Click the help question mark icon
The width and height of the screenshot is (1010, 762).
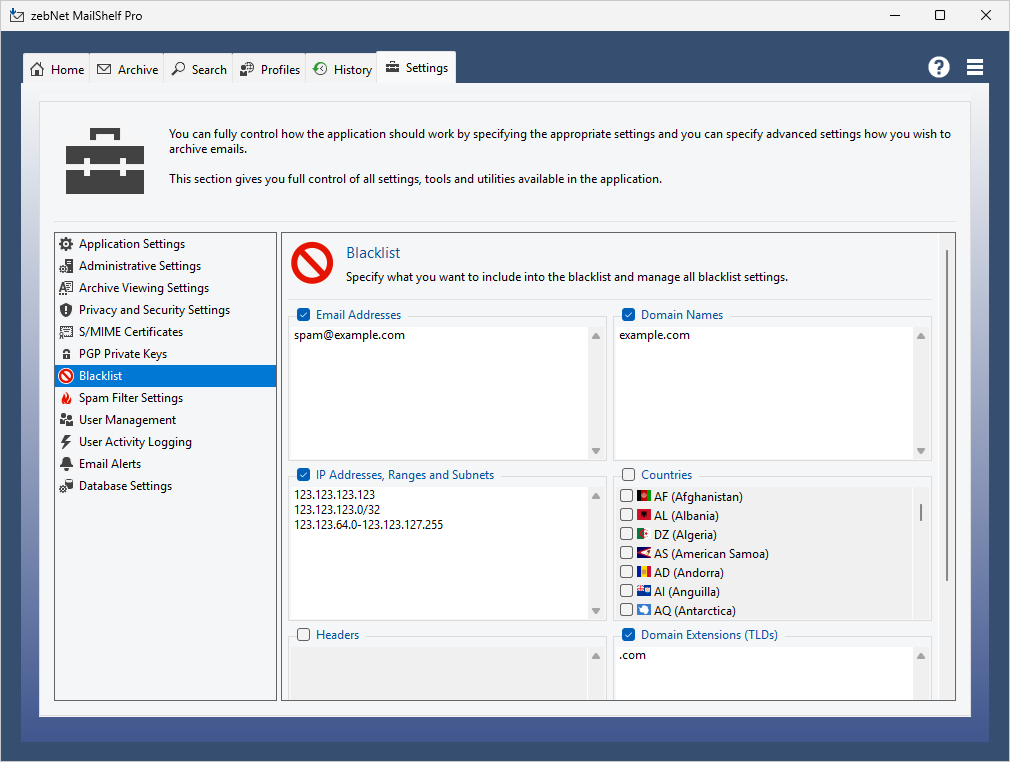(x=938, y=67)
